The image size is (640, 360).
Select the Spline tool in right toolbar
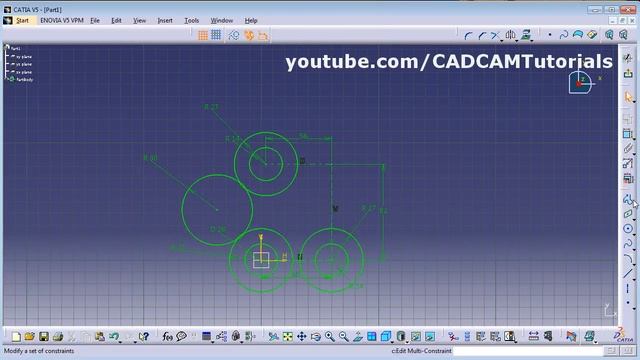point(628,244)
